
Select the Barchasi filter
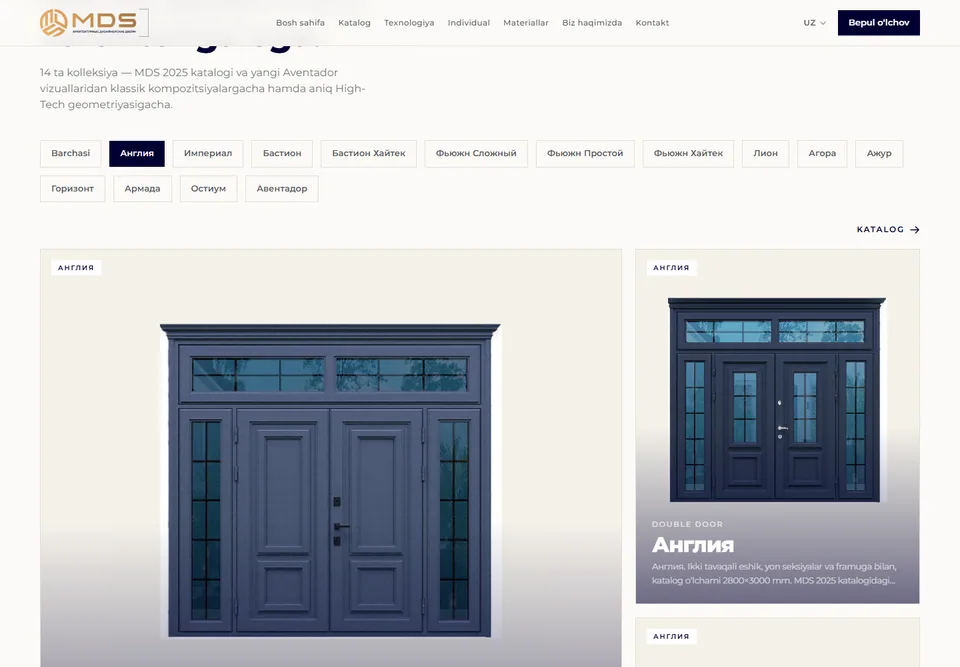click(x=70, y=154)
